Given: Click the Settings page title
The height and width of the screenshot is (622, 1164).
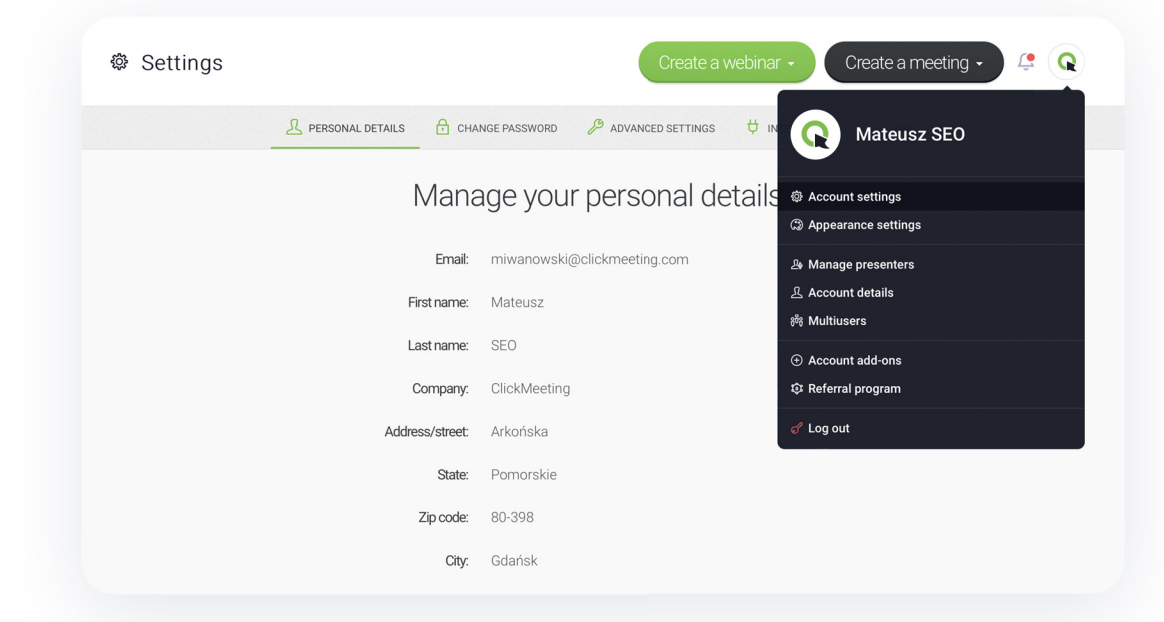Looking at the screenshot, I should pos(182,62).
